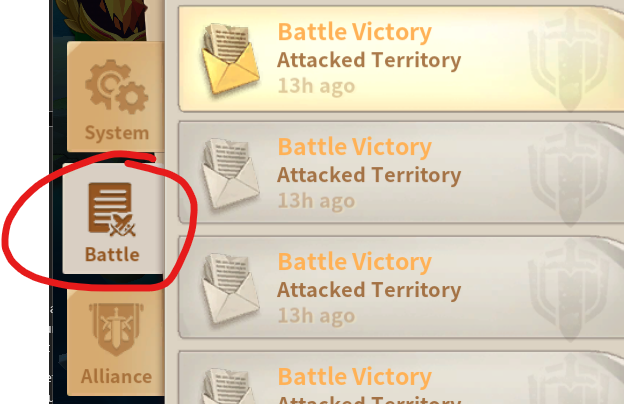624x404 pixels.
Task: Open the highlighted Battle Victory title
Action: [x=354, y=32]
